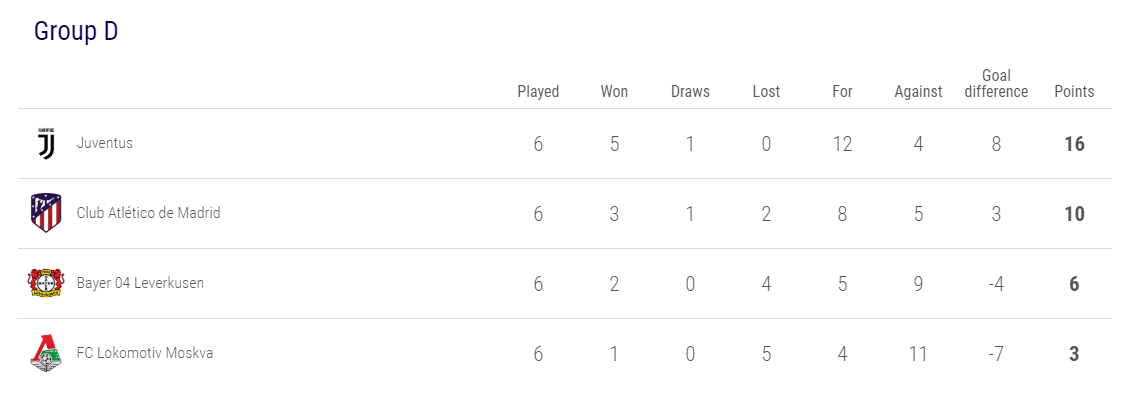Image resolution: width=1134 pixels, height=400 pixels.
Task: Open the Bayer 04 Leverkusen link
Action: point(140,283)
